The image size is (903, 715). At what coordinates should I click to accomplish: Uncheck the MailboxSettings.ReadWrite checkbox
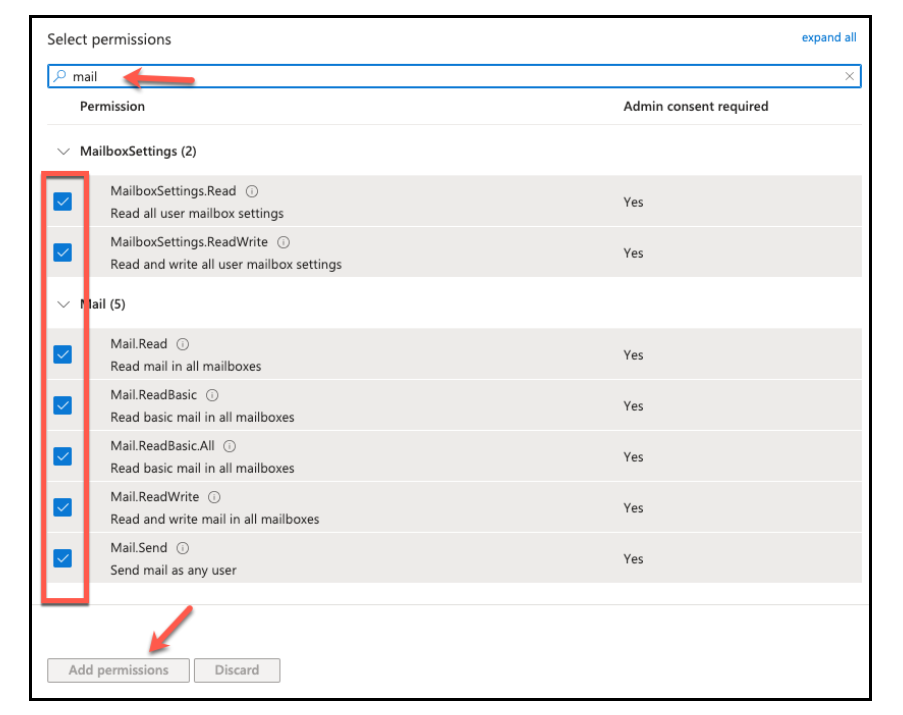[x=63, y=252]
